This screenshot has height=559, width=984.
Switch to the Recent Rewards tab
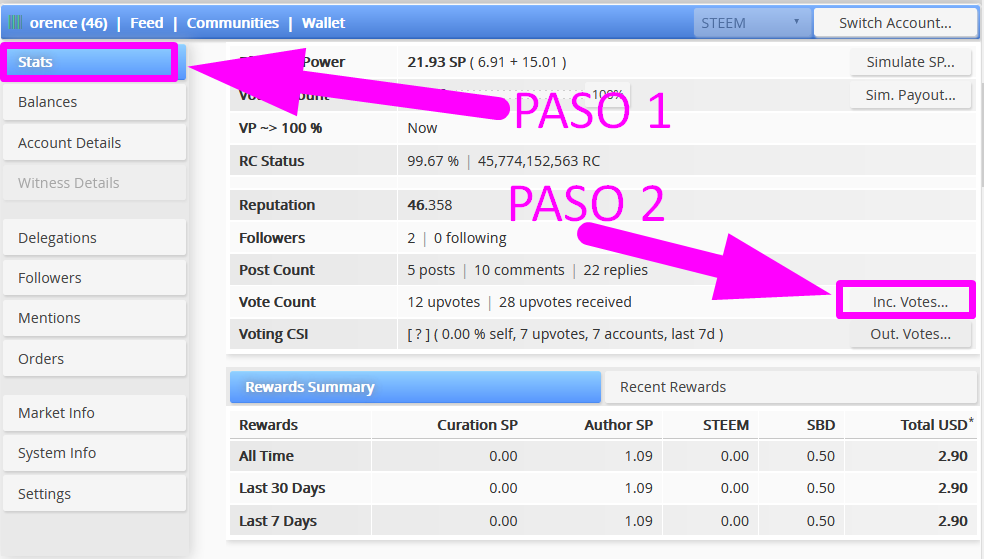click(790, 387)
